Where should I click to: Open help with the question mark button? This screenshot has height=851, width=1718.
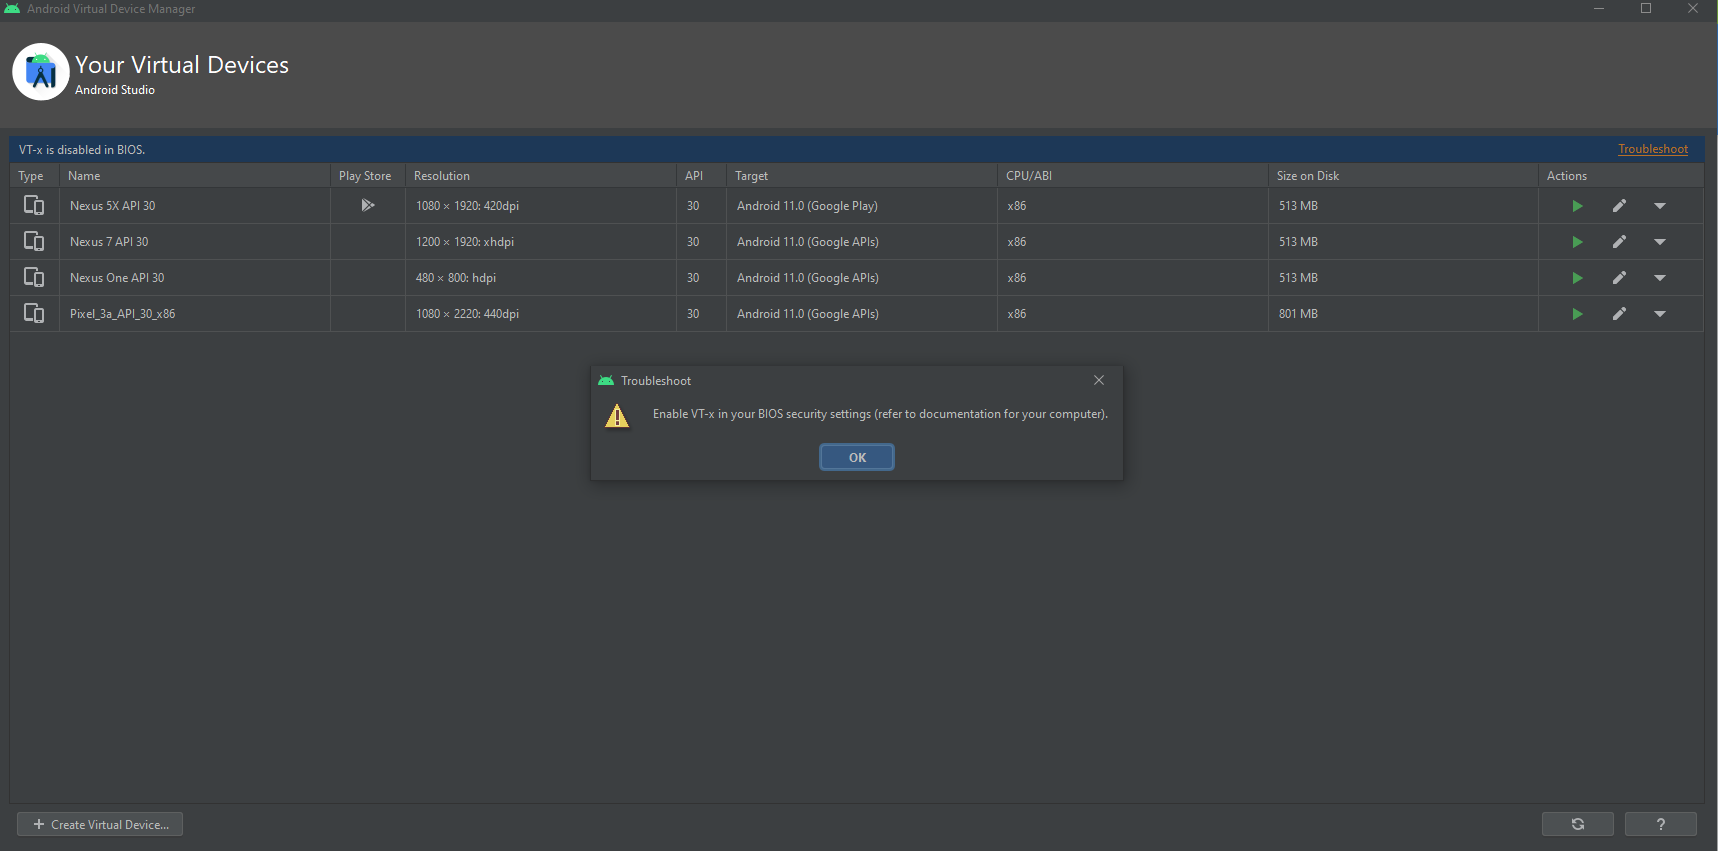(x=1661, y=824)
